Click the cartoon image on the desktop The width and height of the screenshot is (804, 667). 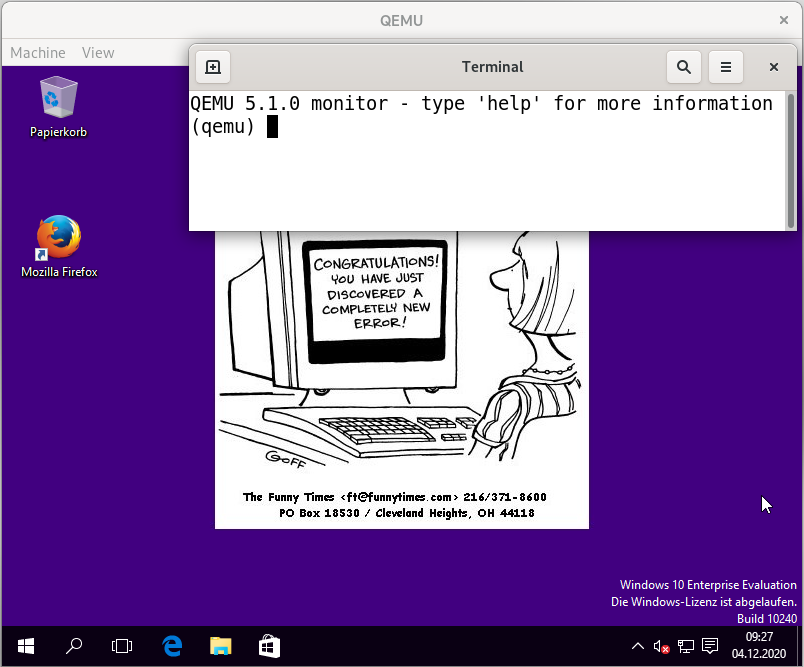[x=401, y=379]
